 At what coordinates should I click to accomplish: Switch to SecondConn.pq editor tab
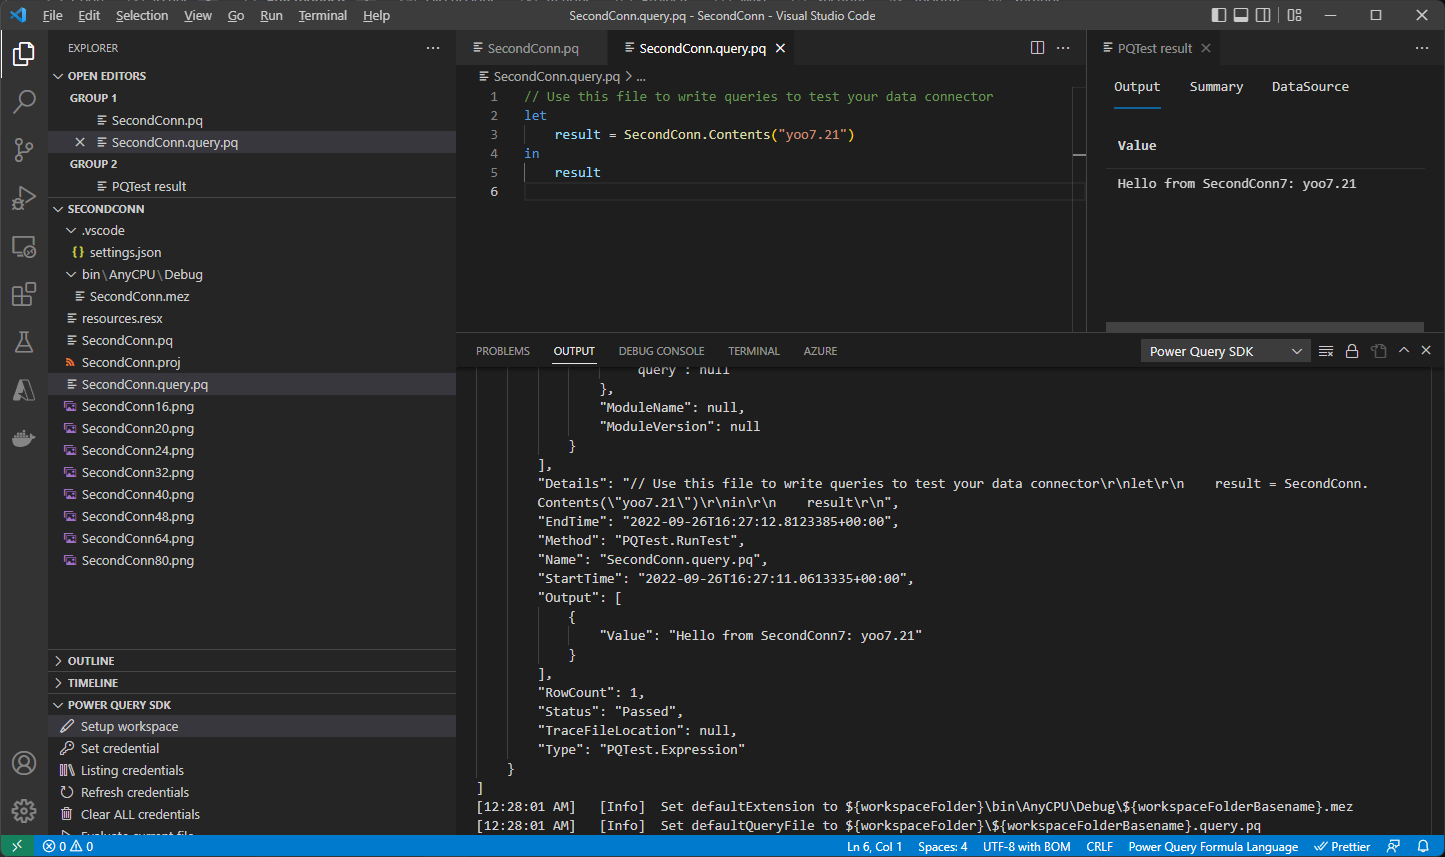click(x=533, y=48)
